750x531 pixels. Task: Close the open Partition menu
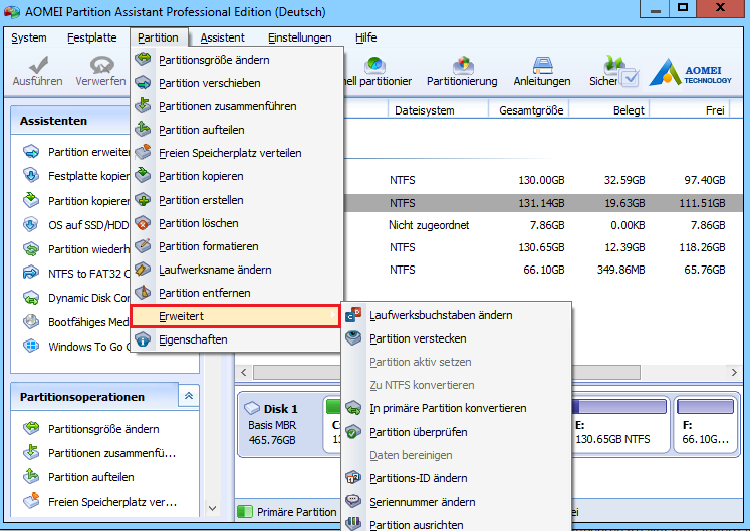pyautogui.click(x=158, y=37)
